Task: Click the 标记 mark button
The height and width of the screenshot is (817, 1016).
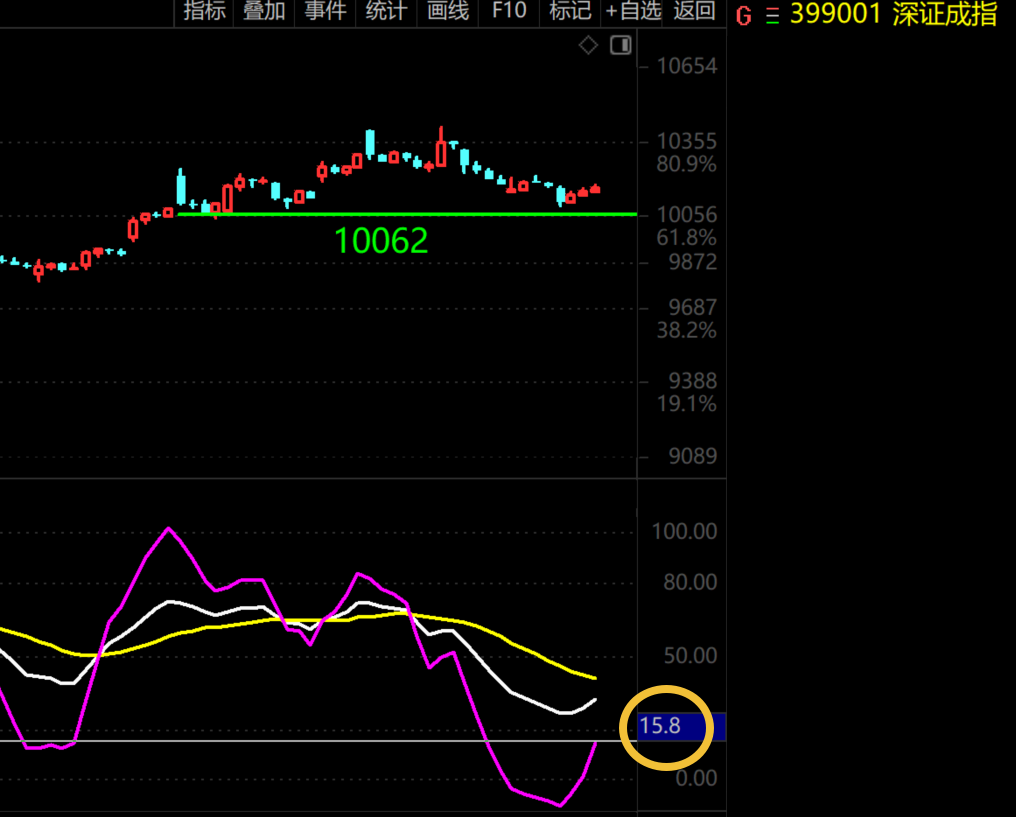Action: click(x=570, y=11)
